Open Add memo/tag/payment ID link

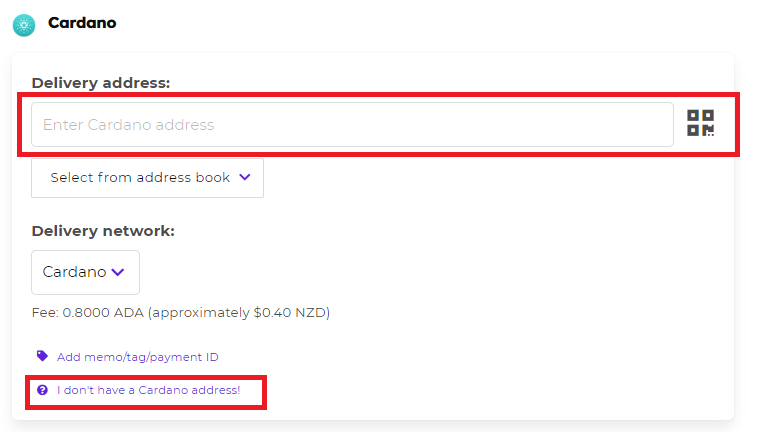138,357
